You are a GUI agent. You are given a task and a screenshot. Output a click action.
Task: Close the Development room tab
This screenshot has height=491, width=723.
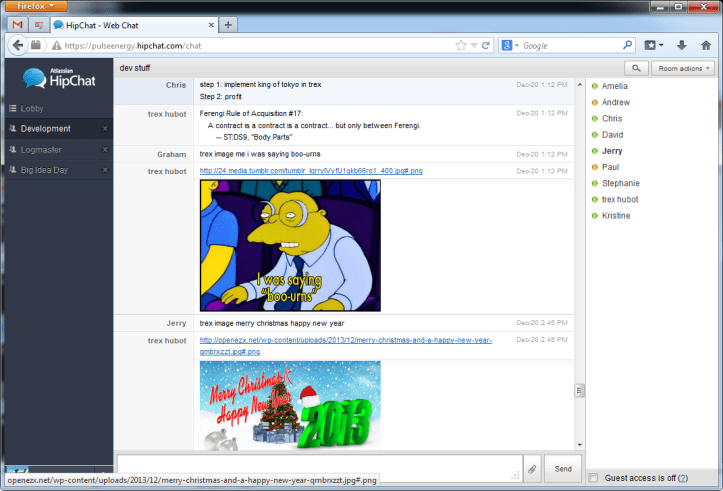104,129
